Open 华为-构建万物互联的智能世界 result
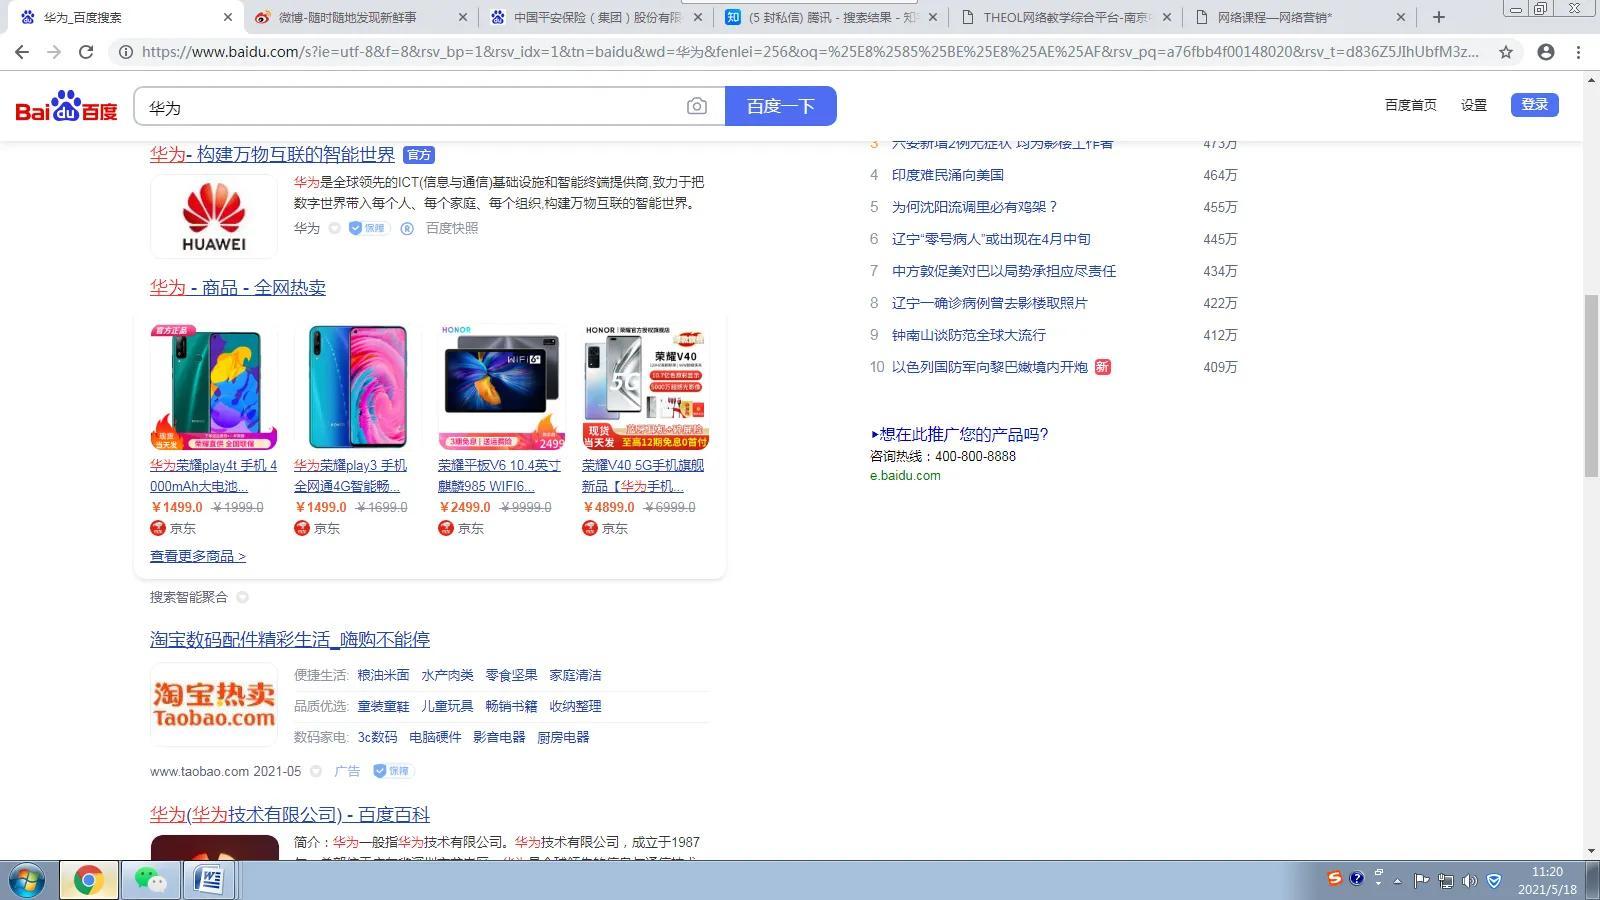The width and height of the screenshot is (1600, 900). point(272,154)
